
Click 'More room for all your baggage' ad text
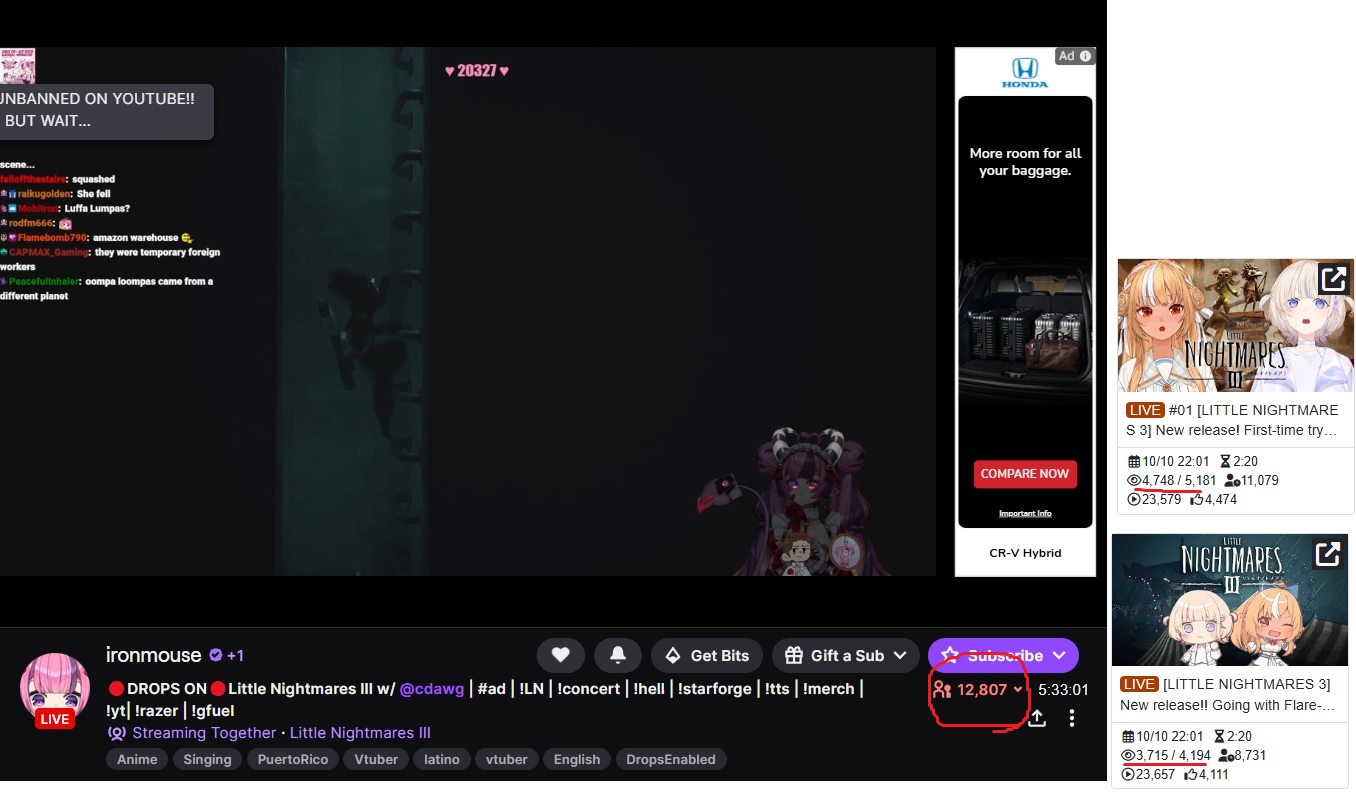click(1025, 162)
